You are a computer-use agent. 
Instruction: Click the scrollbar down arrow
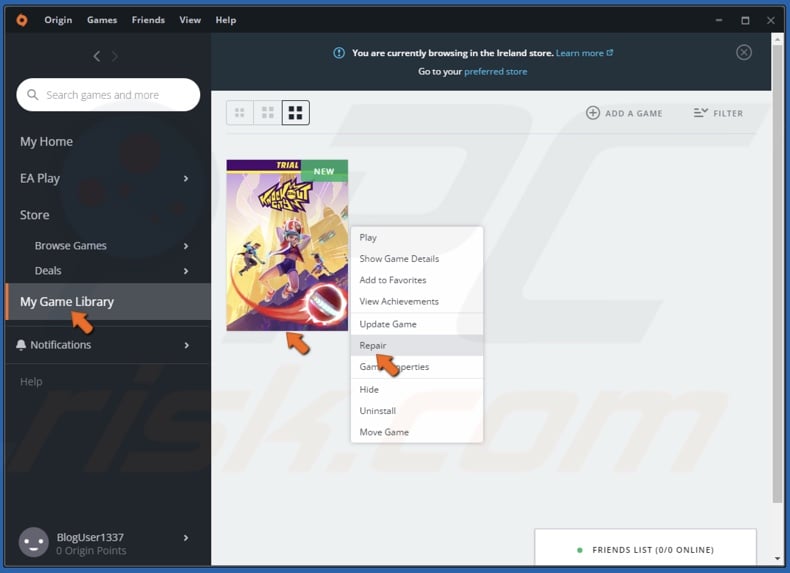pyautogui.click(x=777, y=558)
